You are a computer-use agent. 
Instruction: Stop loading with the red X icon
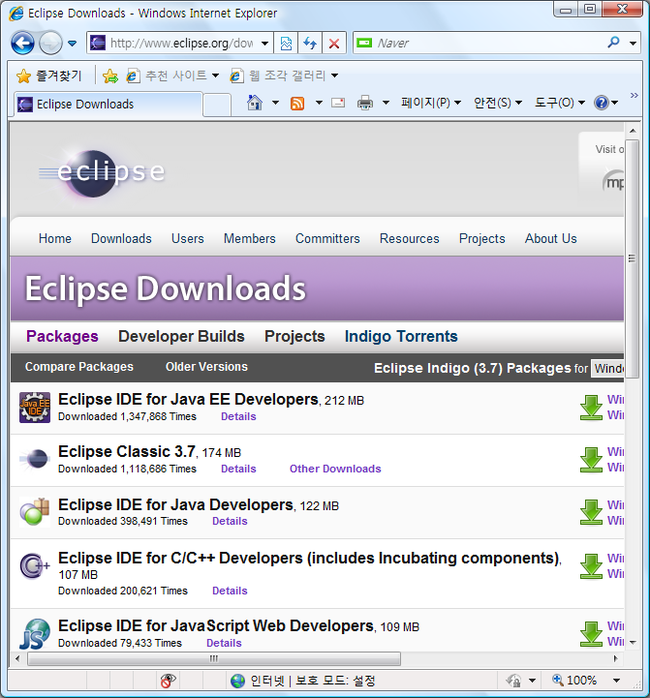click(x=334, y=43)
